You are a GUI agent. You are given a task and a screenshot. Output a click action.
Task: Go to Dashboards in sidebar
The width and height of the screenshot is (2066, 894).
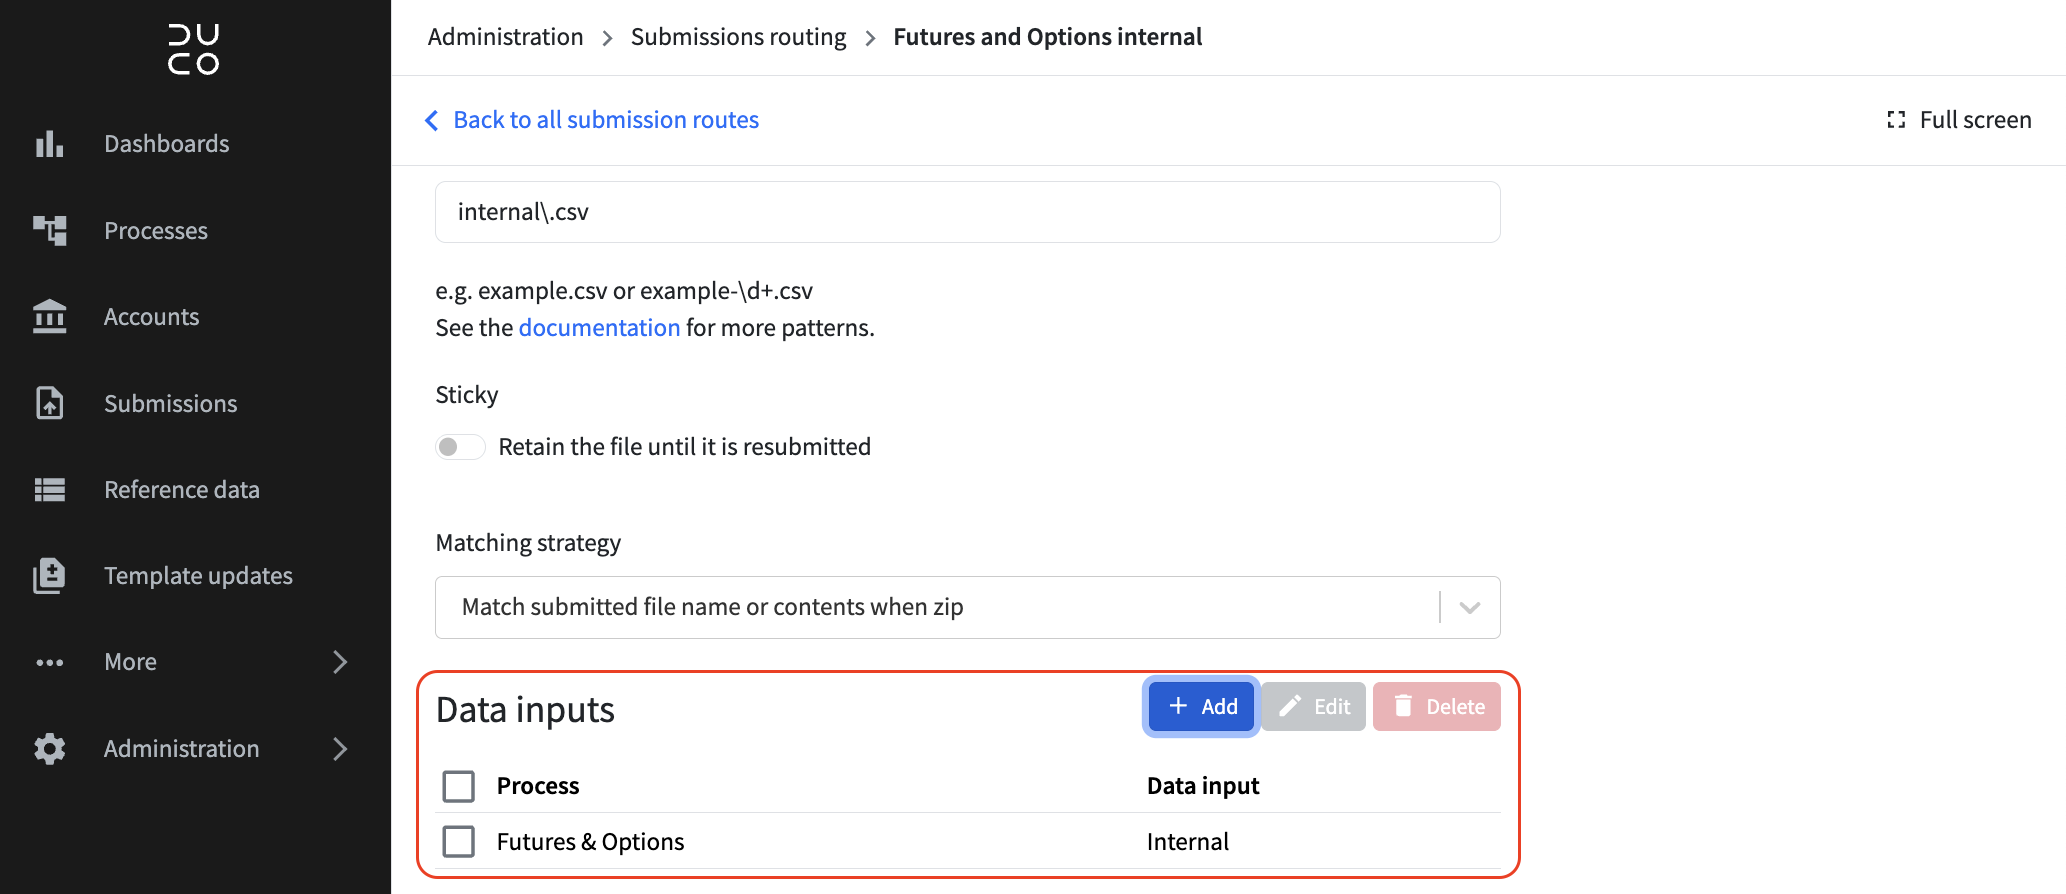[x=167, y=144]
